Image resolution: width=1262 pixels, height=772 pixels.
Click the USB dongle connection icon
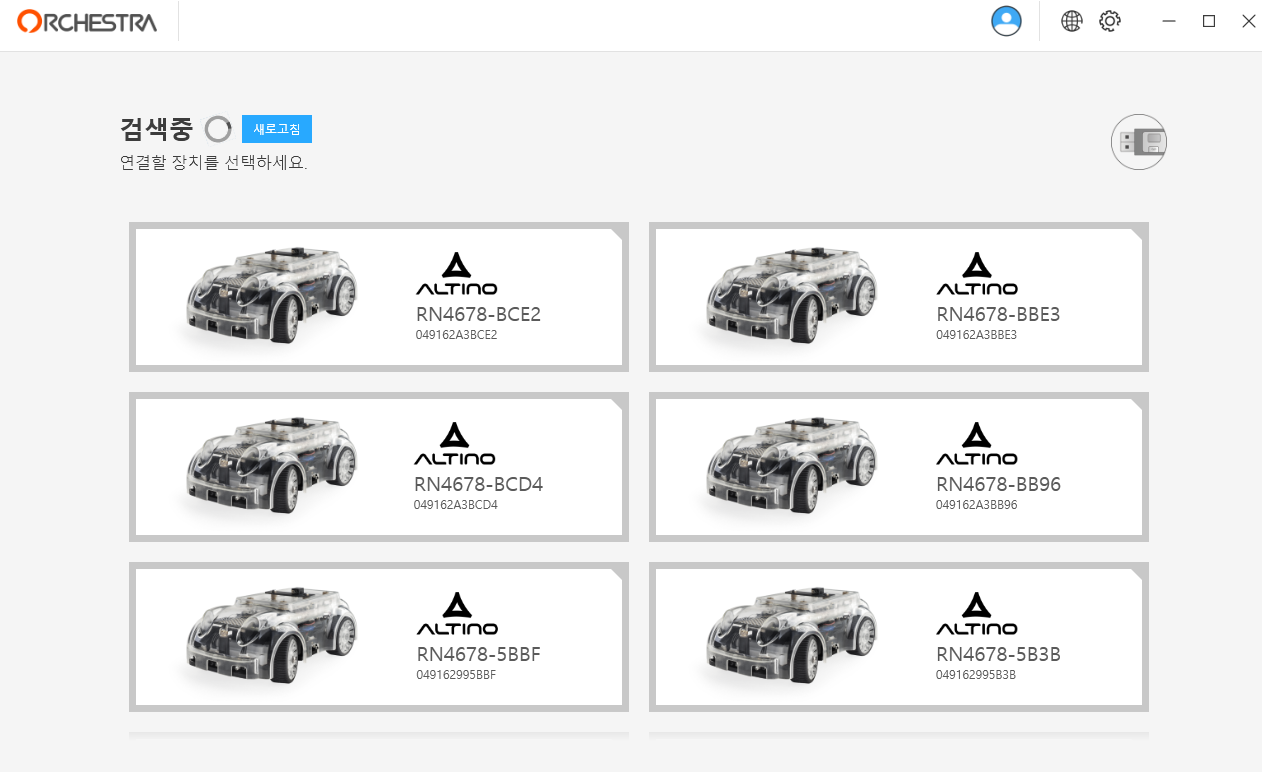pos(1139,142)
